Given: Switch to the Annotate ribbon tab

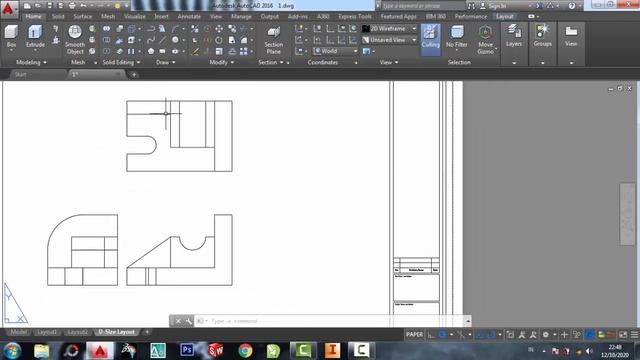Looking at the screenshot, I should pos(189,17).
